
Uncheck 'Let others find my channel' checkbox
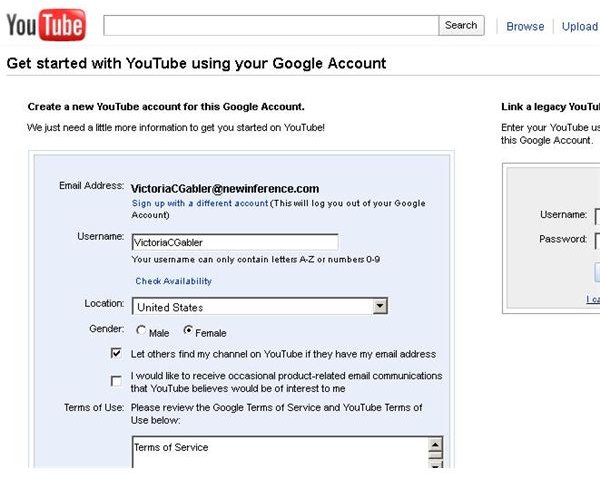point(116,353)
